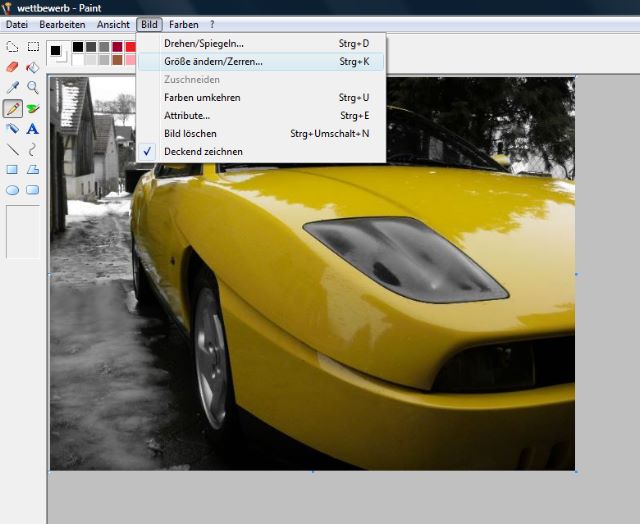Select 'Farben umkehren' menu entry
Screen dimensions: 640x524
(202, 97)
